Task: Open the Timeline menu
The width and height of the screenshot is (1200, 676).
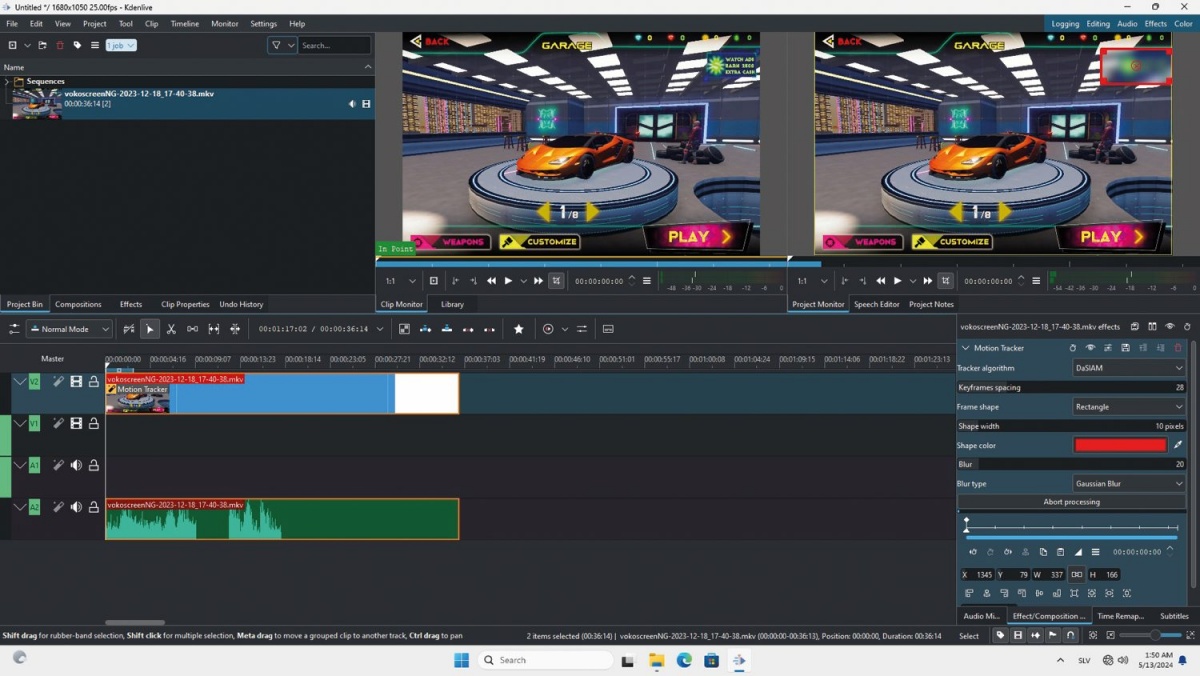Action: (x=184, y=23)
